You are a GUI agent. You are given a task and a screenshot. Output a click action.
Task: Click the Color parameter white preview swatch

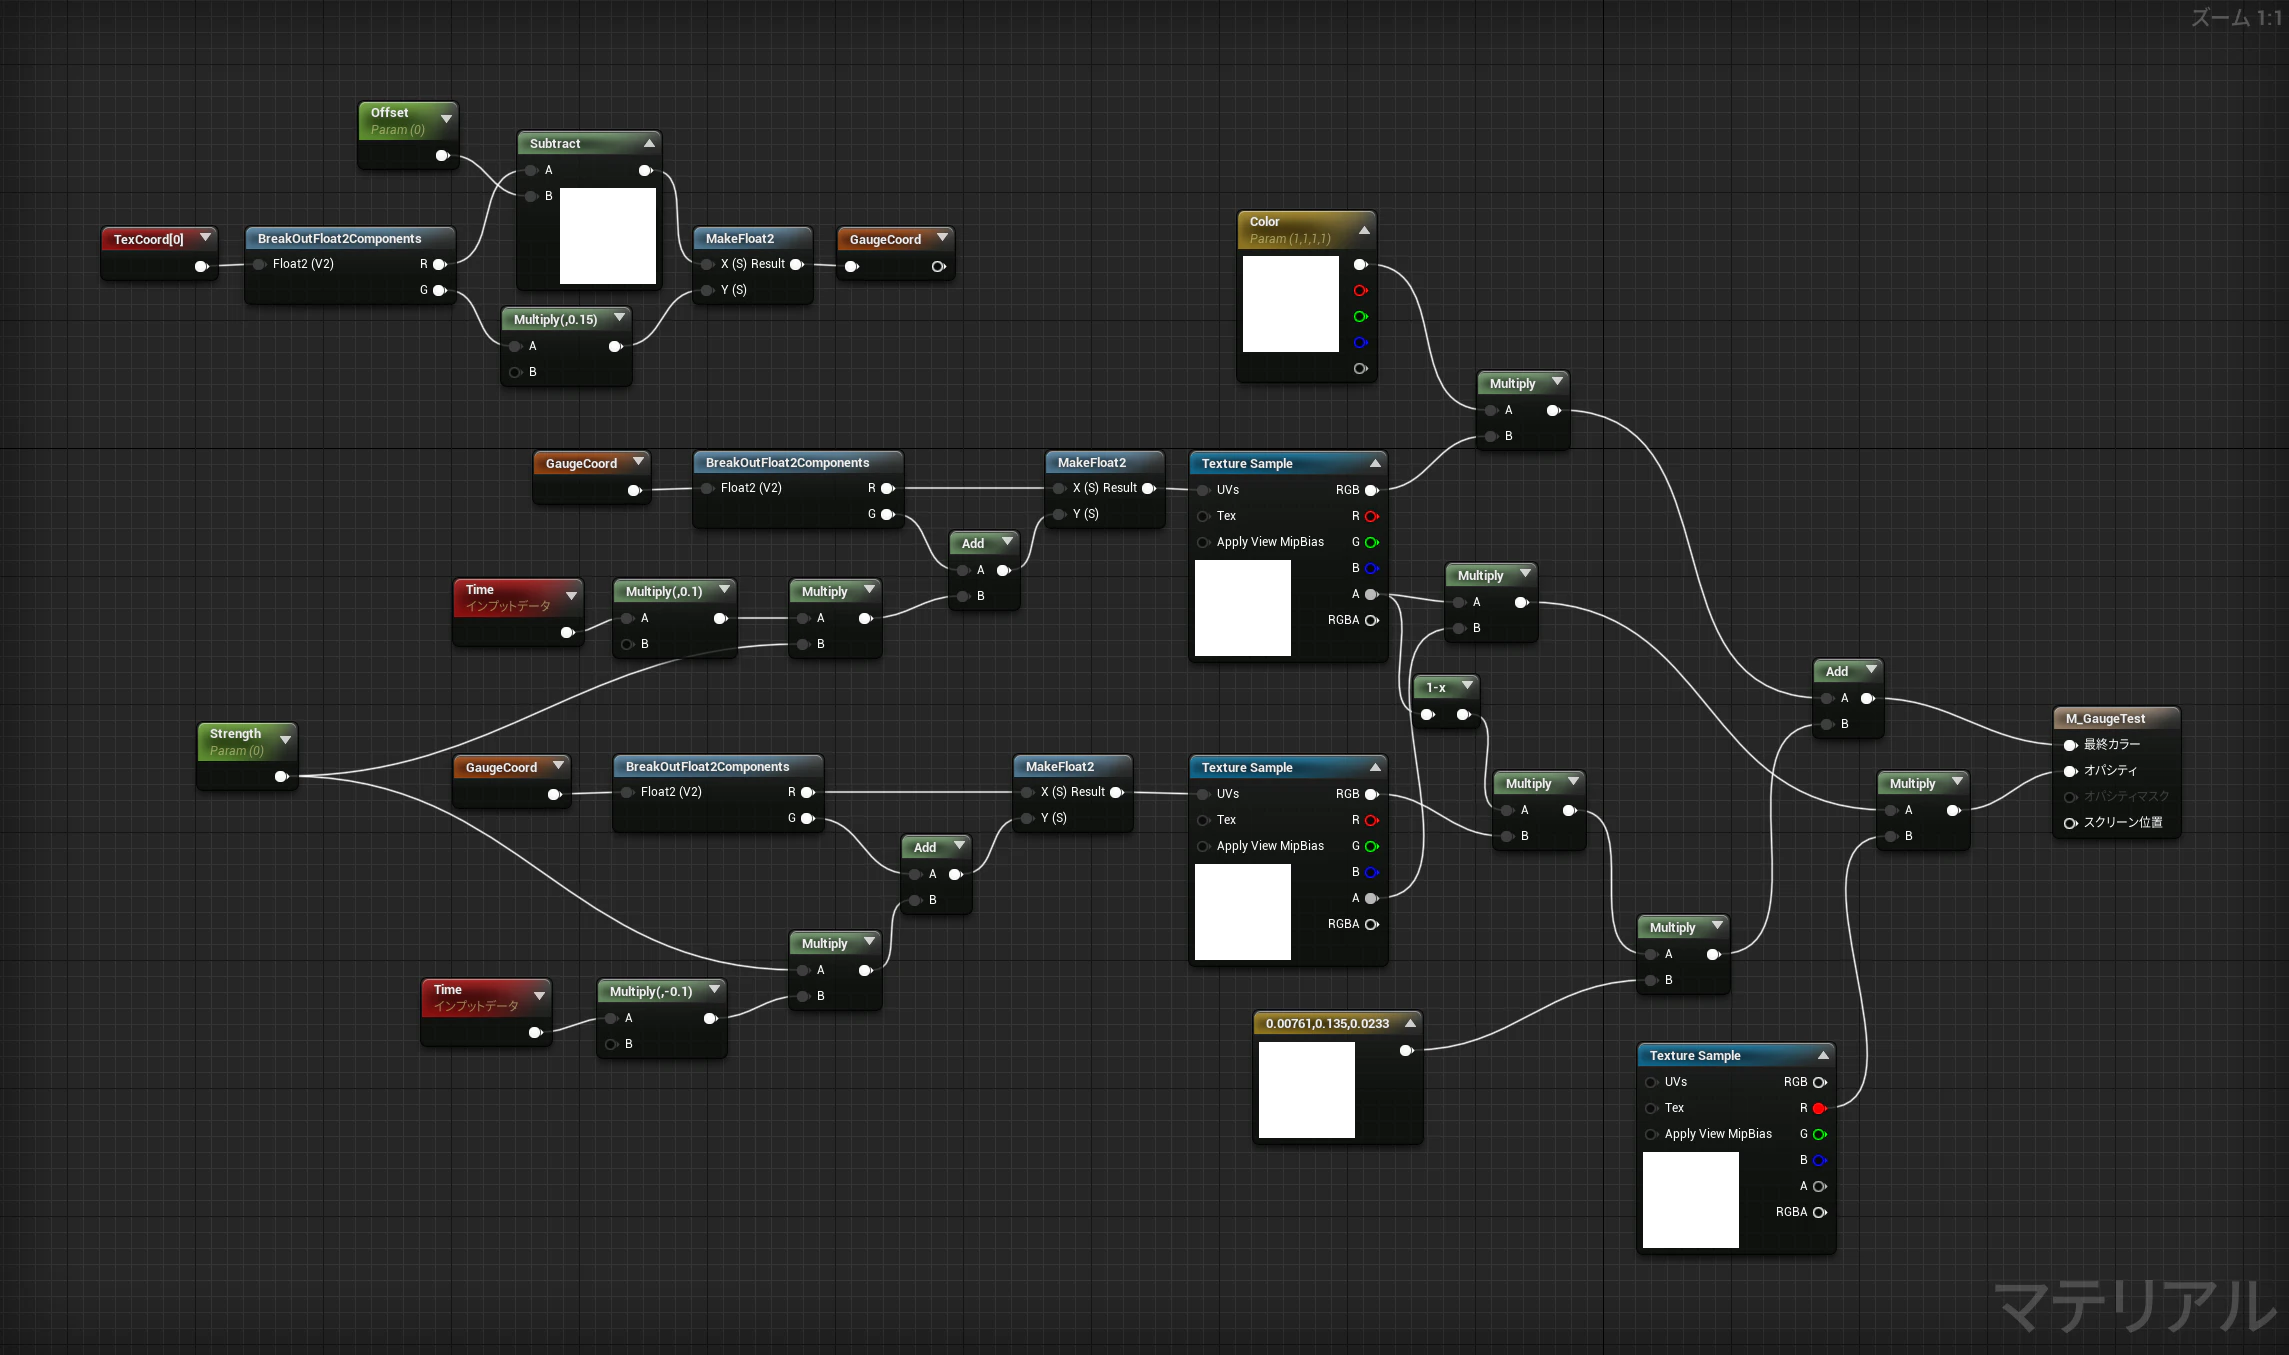1291,304
